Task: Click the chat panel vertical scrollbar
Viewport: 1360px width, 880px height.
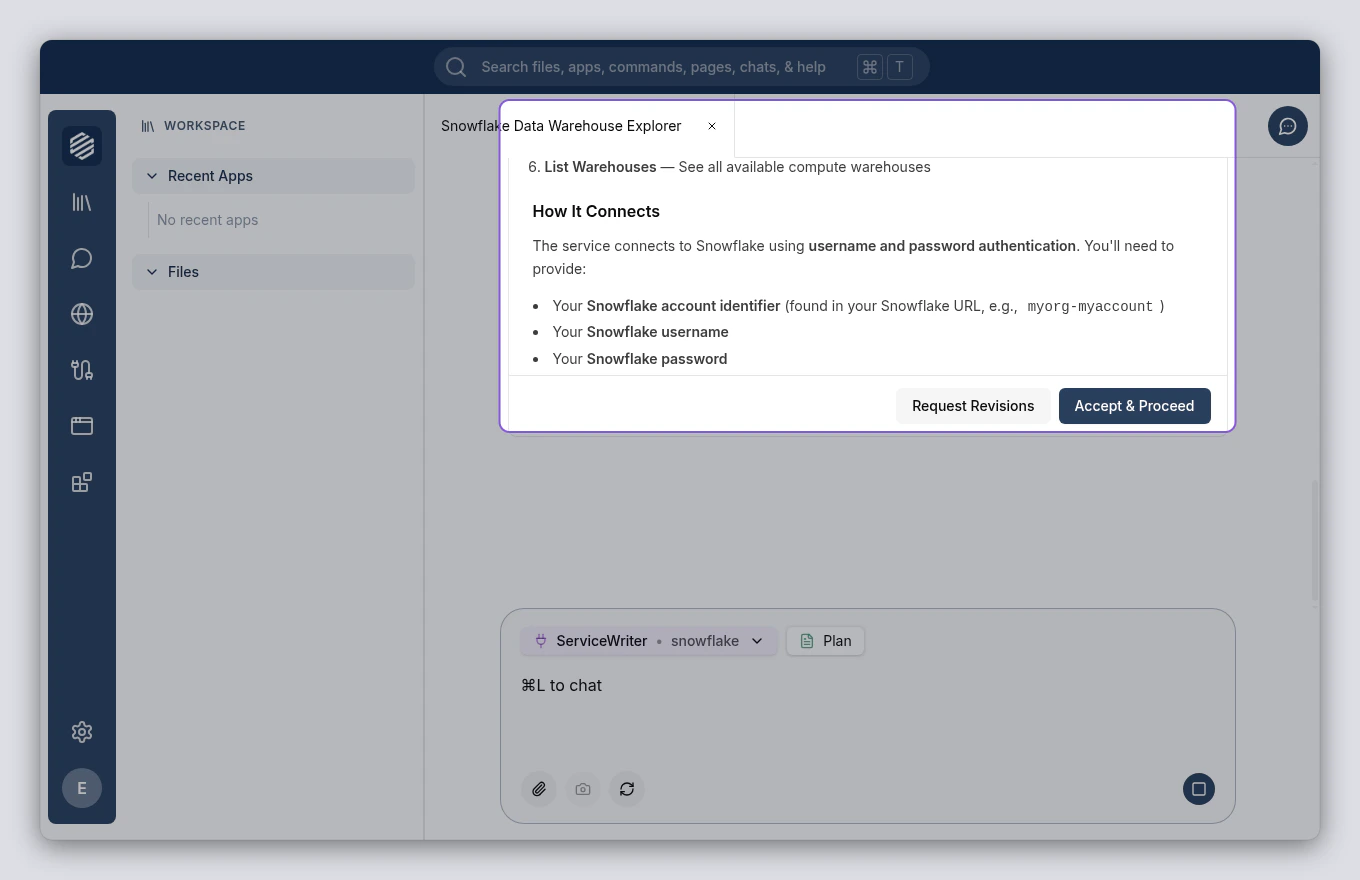Action: 1315,541
